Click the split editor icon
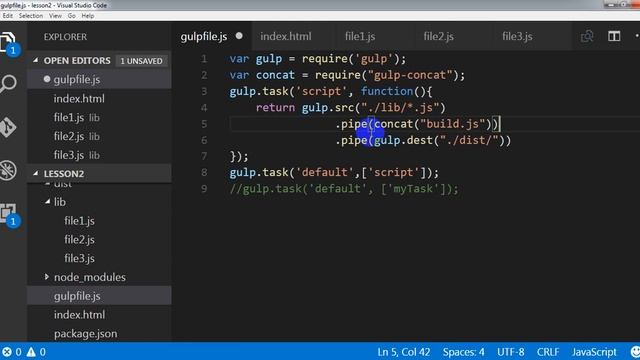The width and height of the screenshot is (640, 360). (614, 36)
